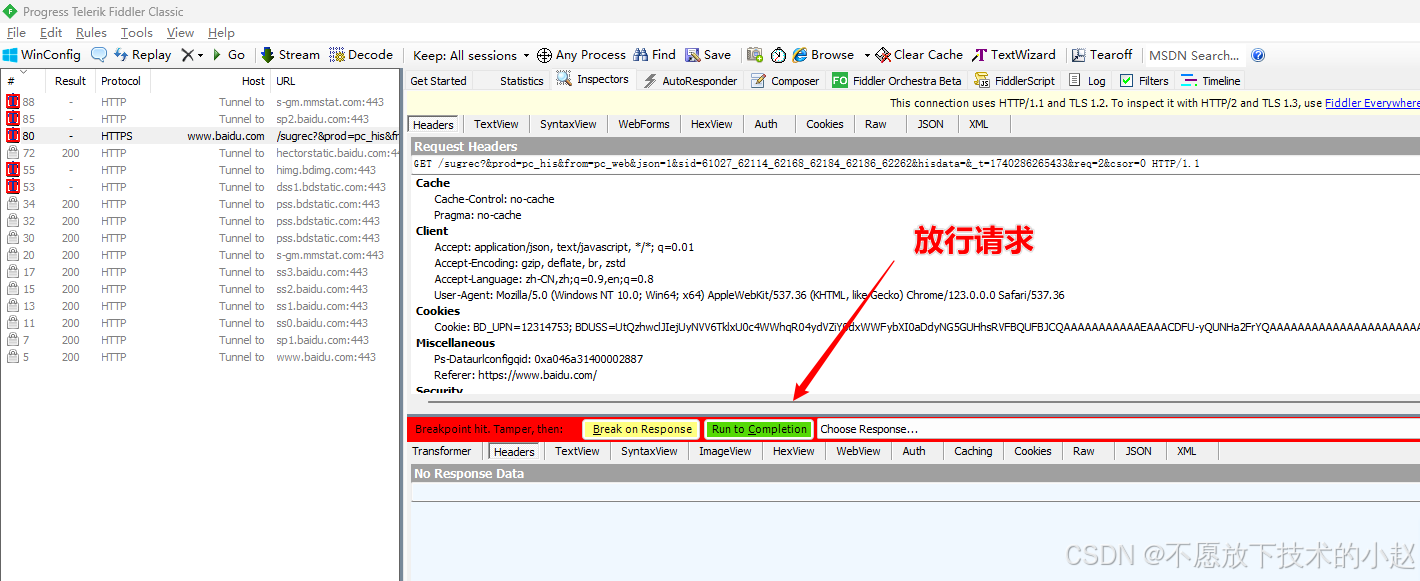Click Tearoff in the toolbar
Screen dimensions: 1420x581
[1102, 55]
